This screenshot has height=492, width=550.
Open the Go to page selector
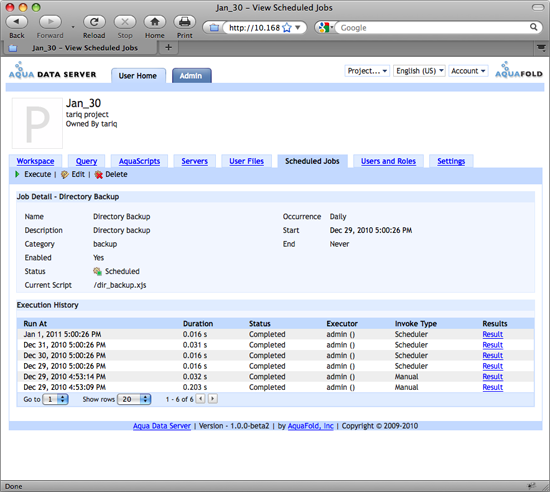(x=55, y=399)
